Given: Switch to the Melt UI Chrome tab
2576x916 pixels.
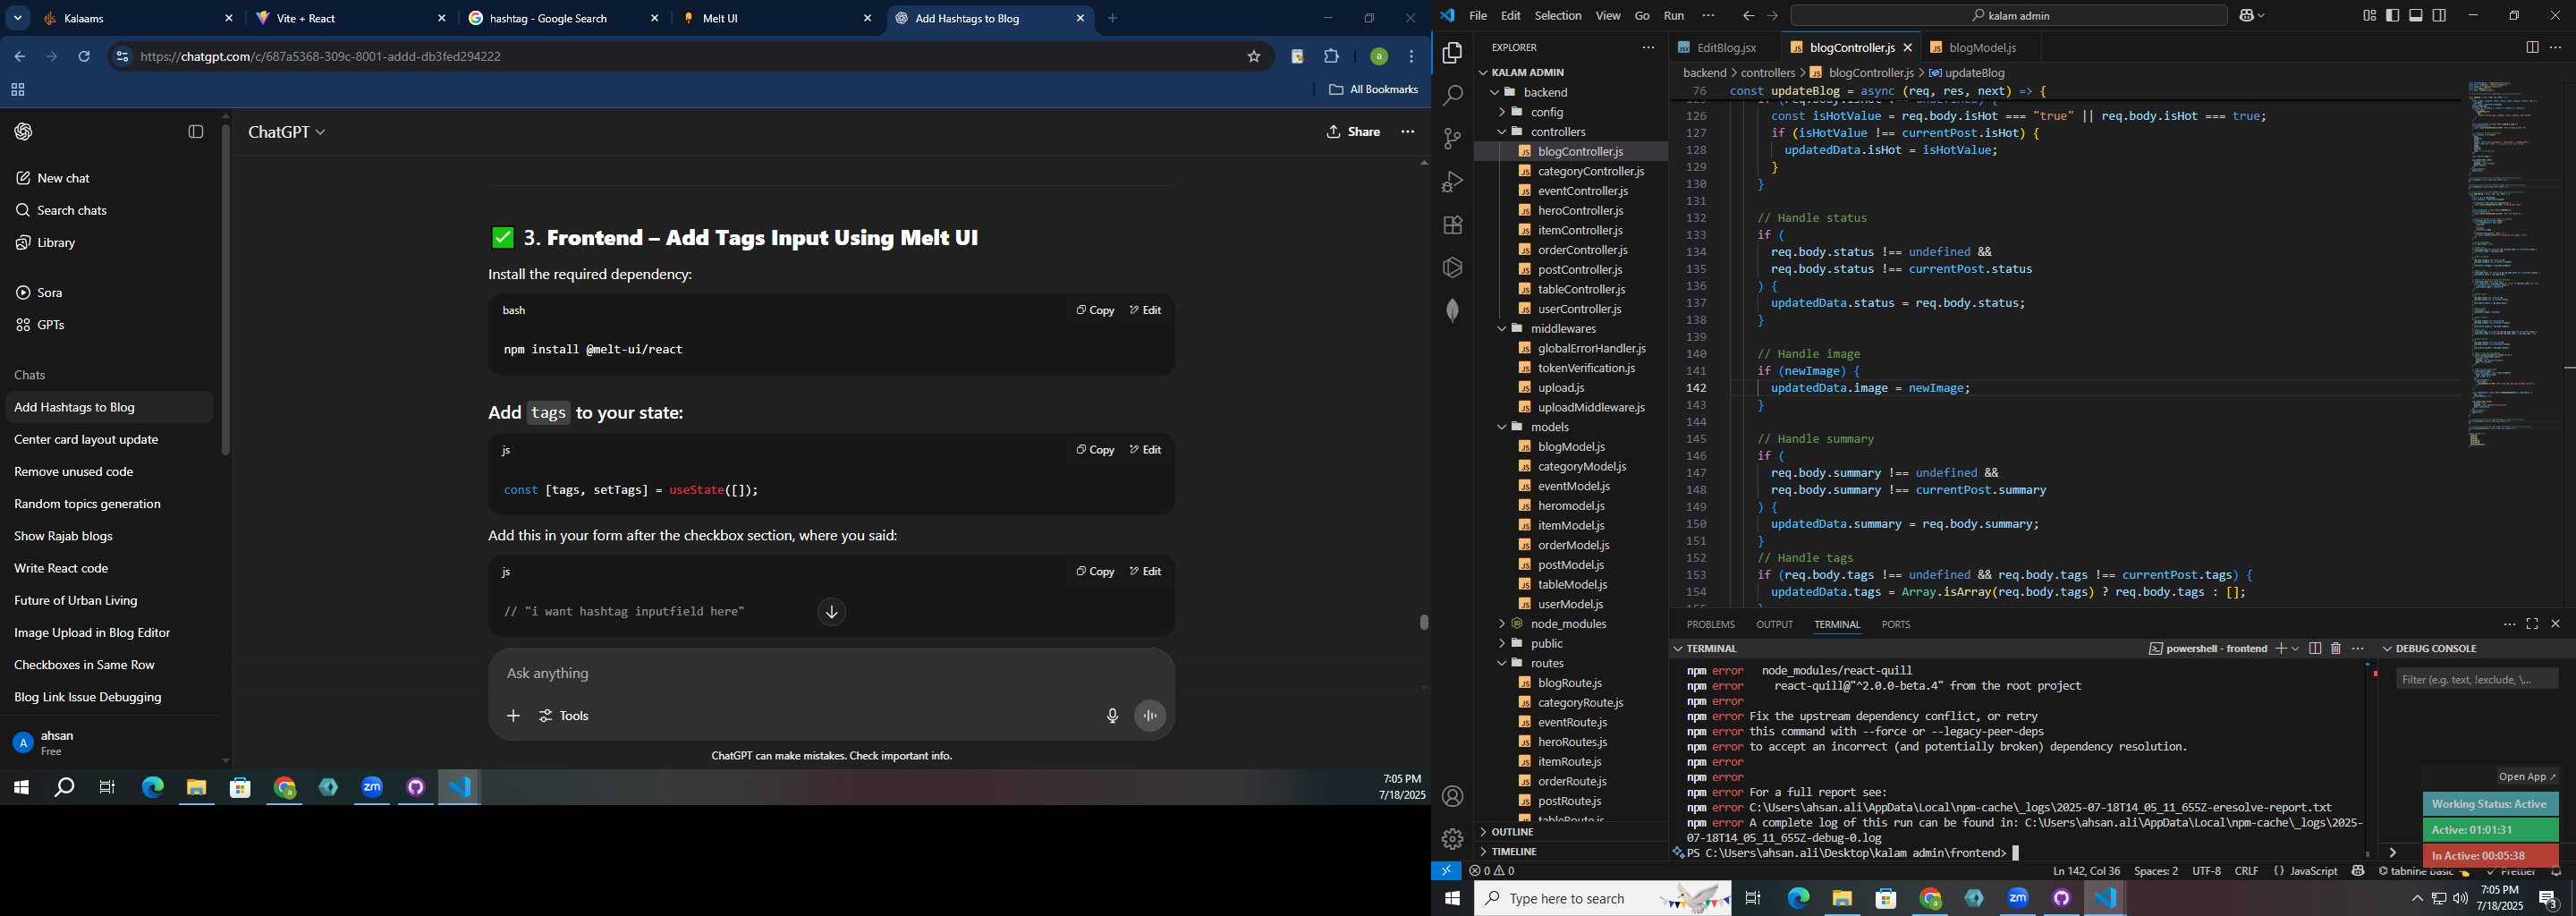Looking at the screenshot, I should pyautogui.click(x=777, y=18).
